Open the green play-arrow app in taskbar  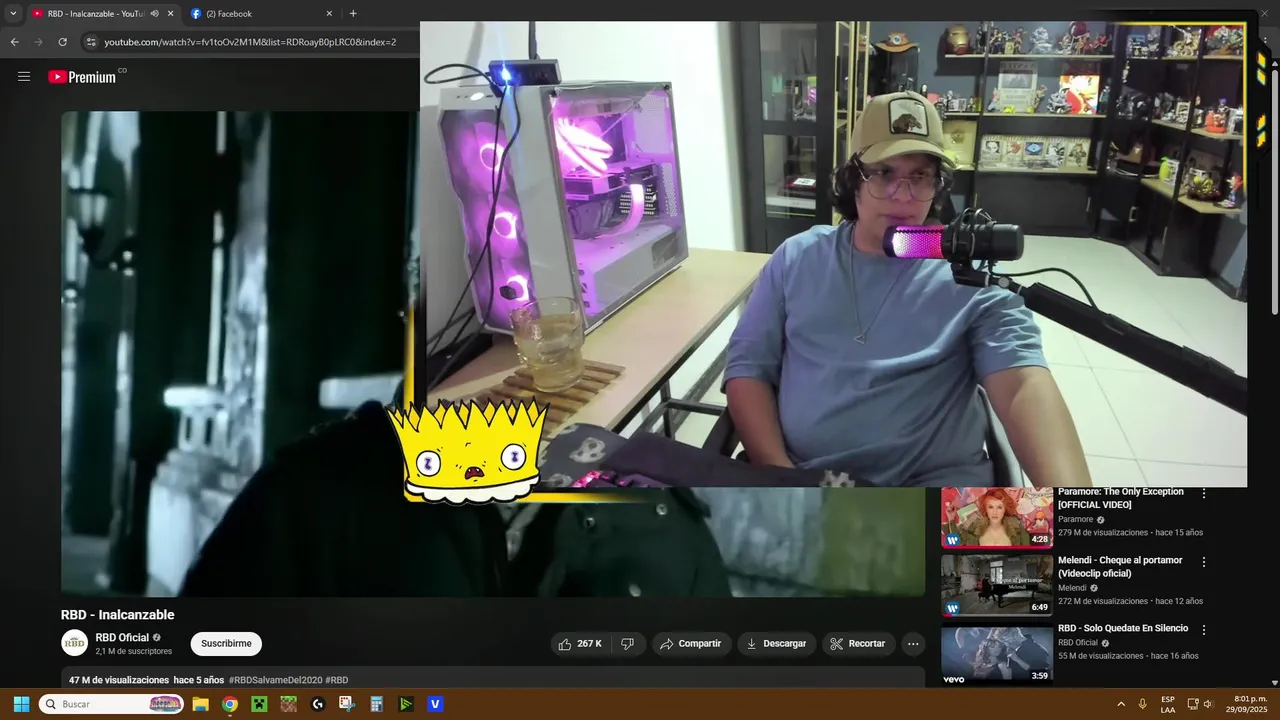tap(405, 704)
